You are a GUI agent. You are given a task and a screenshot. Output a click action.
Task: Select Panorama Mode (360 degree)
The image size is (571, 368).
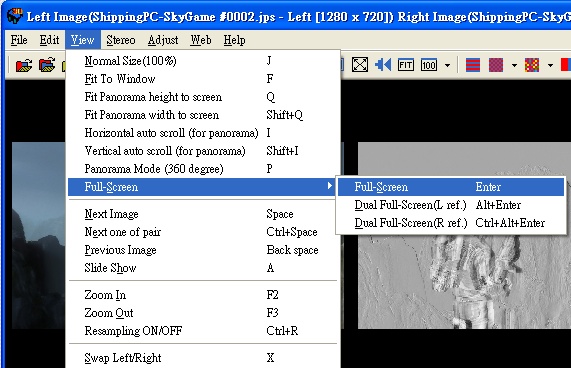click(202, 169)
